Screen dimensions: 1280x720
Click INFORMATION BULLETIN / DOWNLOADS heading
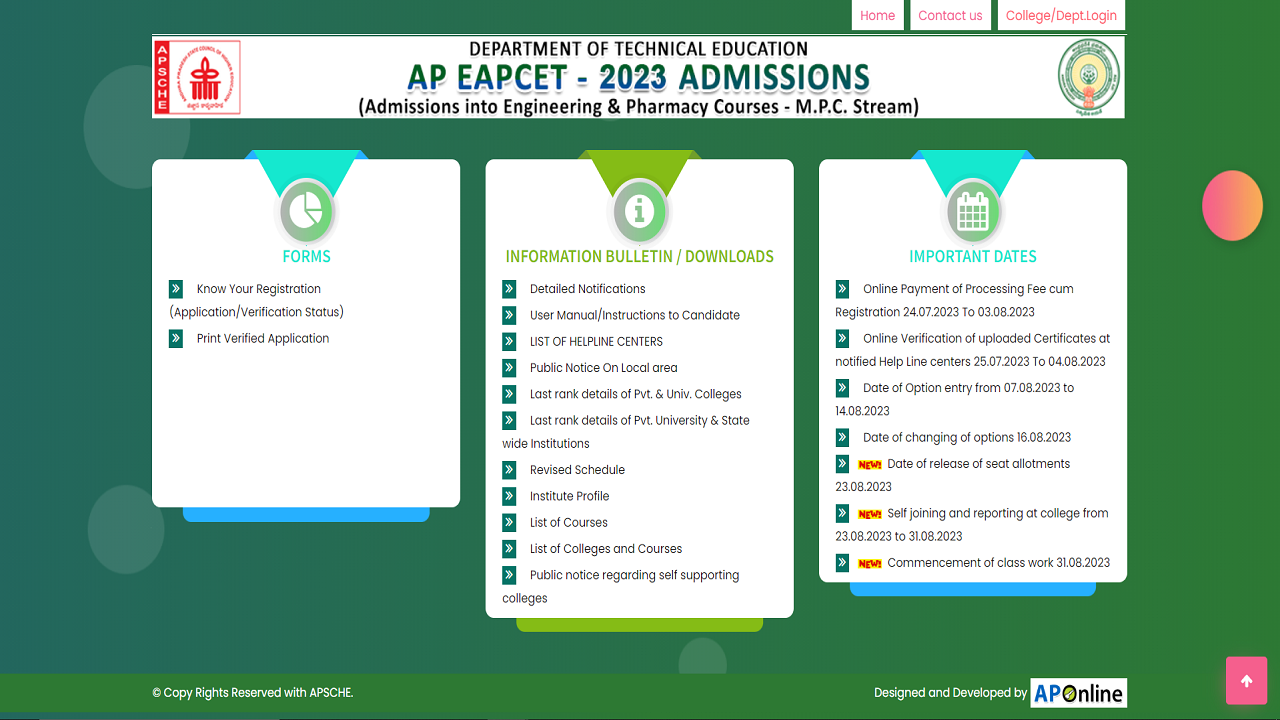(639, 257)
